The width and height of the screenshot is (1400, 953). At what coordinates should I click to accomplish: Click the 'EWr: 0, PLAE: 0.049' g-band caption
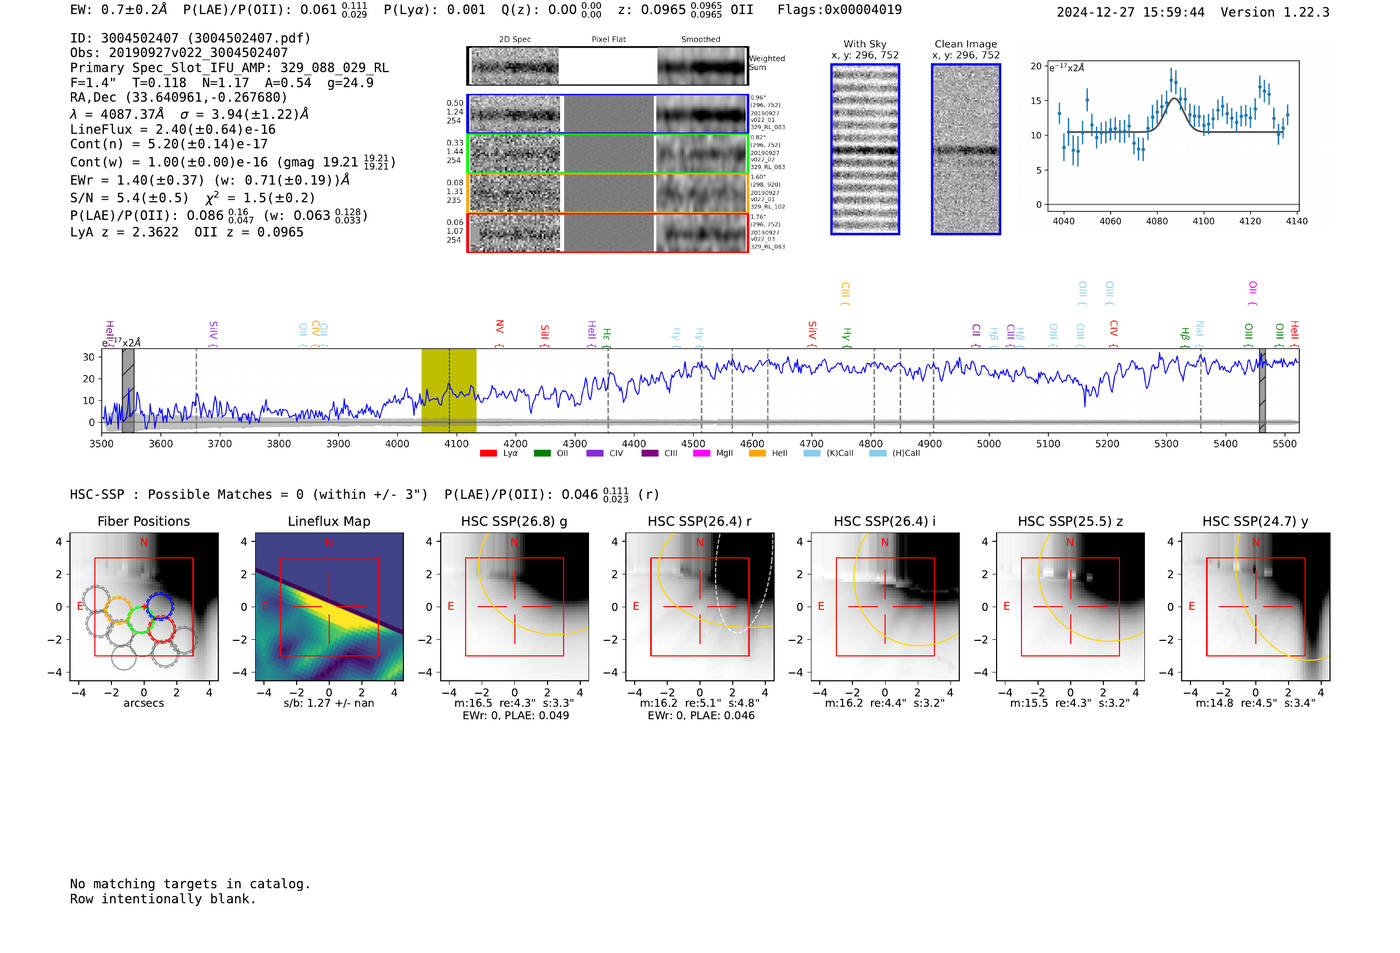point(515,716)
